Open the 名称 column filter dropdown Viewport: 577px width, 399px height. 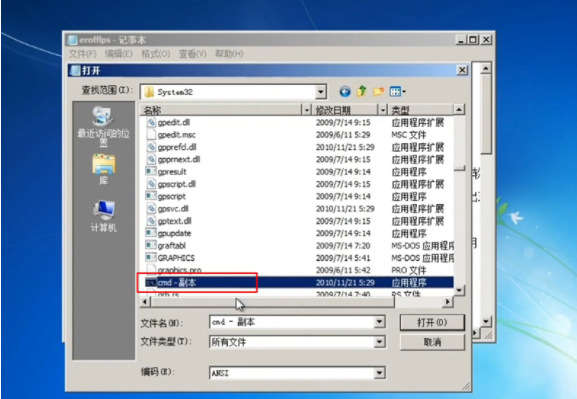pos(307,110)
